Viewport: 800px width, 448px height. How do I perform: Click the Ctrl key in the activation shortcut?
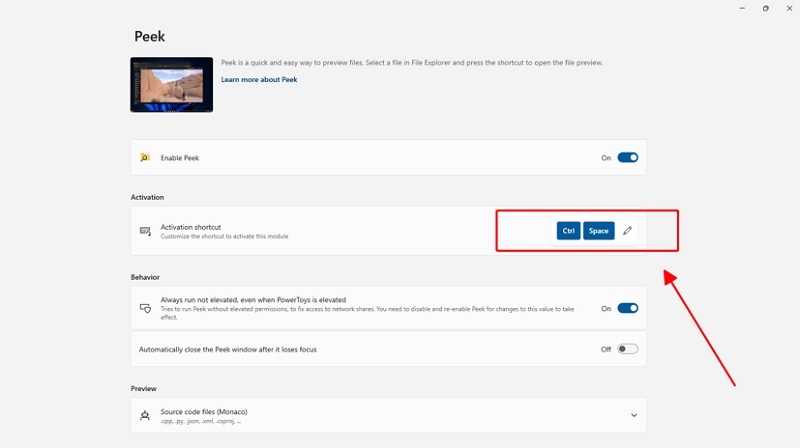[569, 231]
